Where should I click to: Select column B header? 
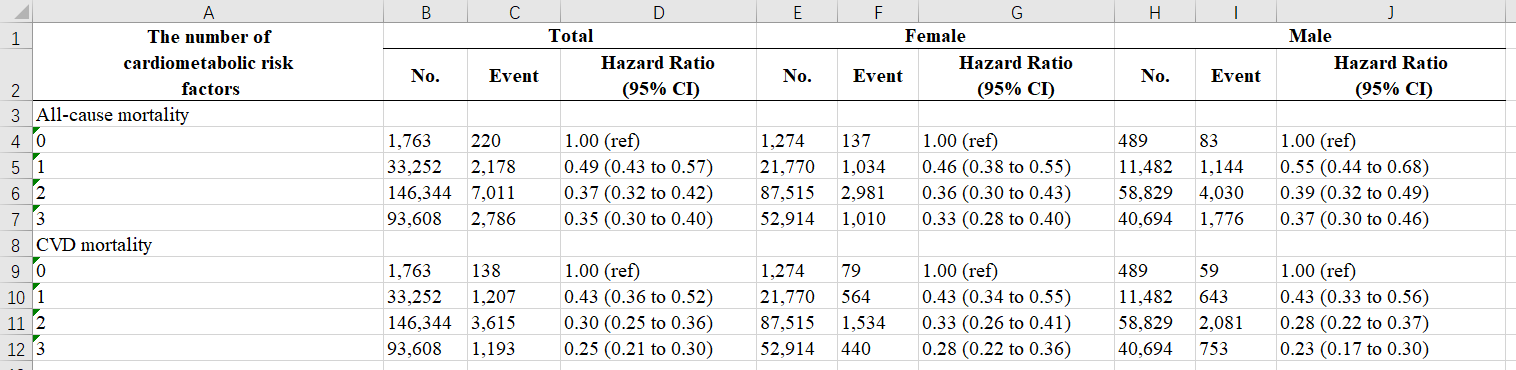(x=425, y=12)
